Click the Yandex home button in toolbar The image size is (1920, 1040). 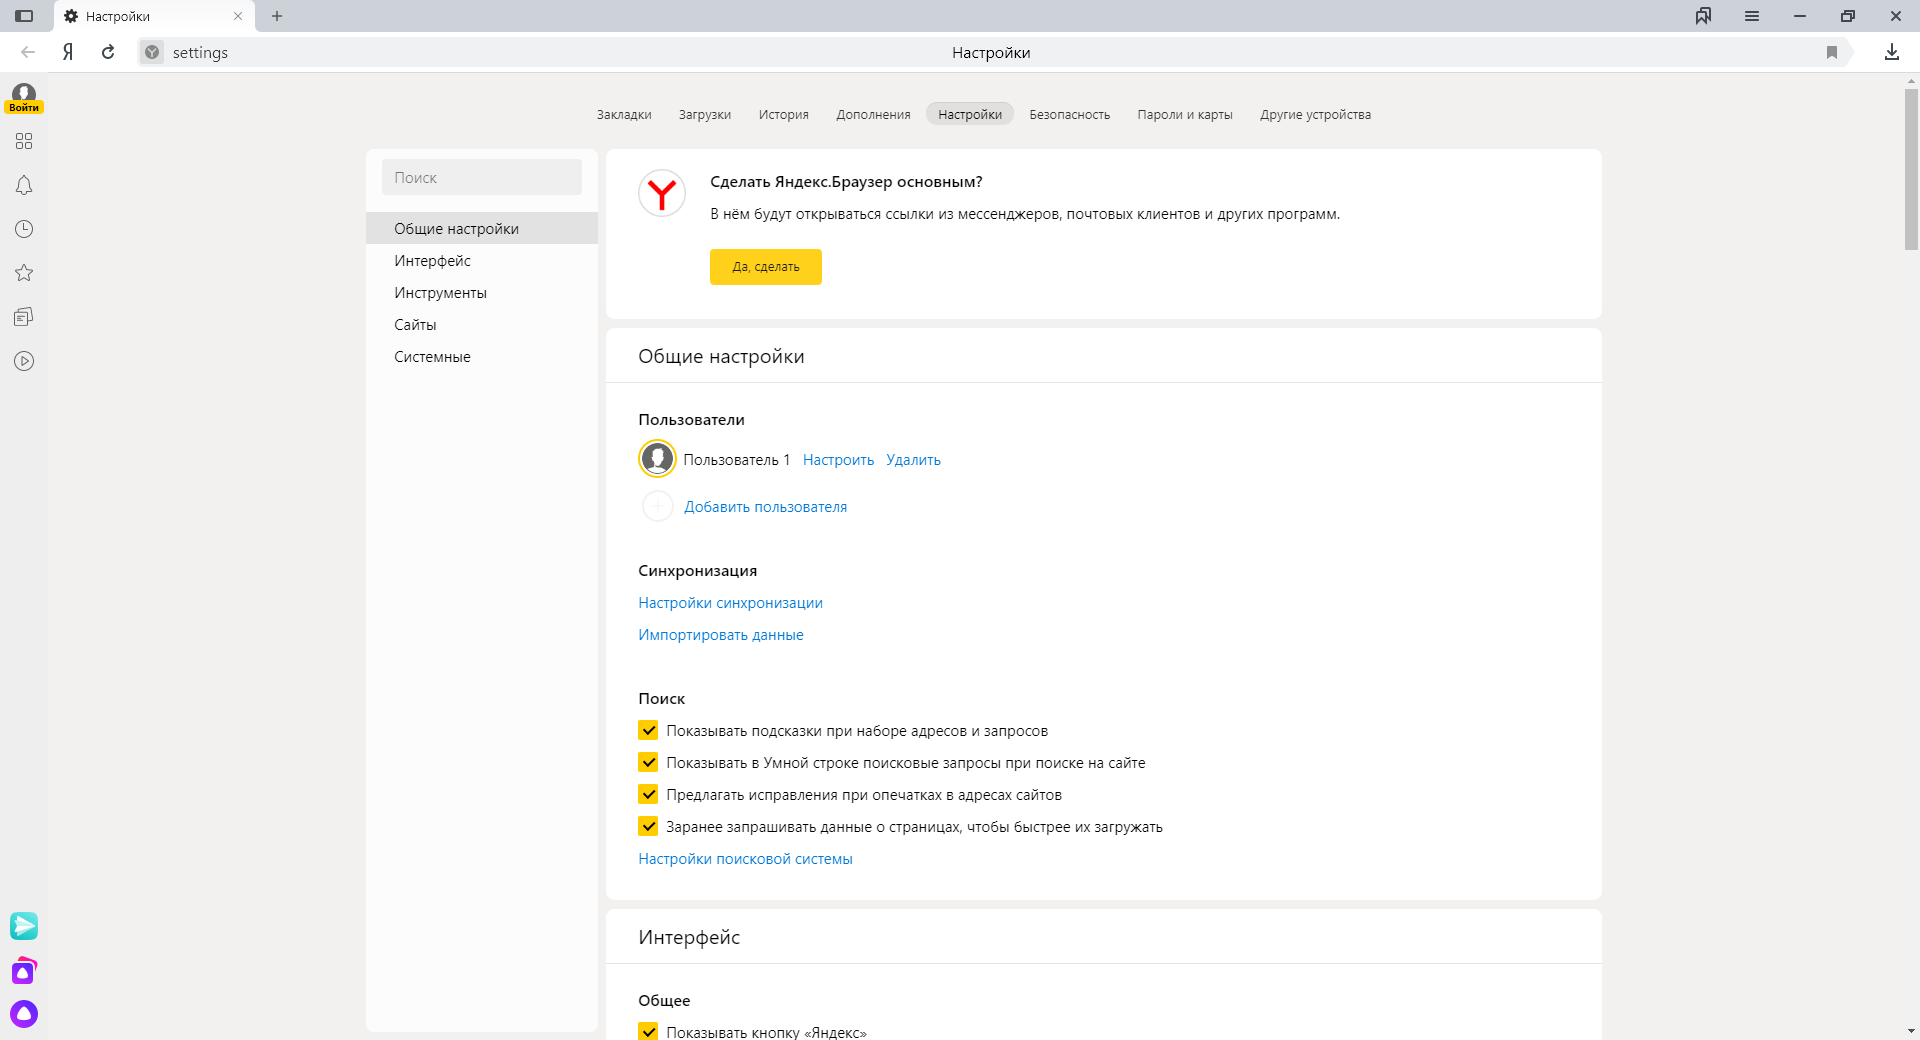tap(68, 52)
